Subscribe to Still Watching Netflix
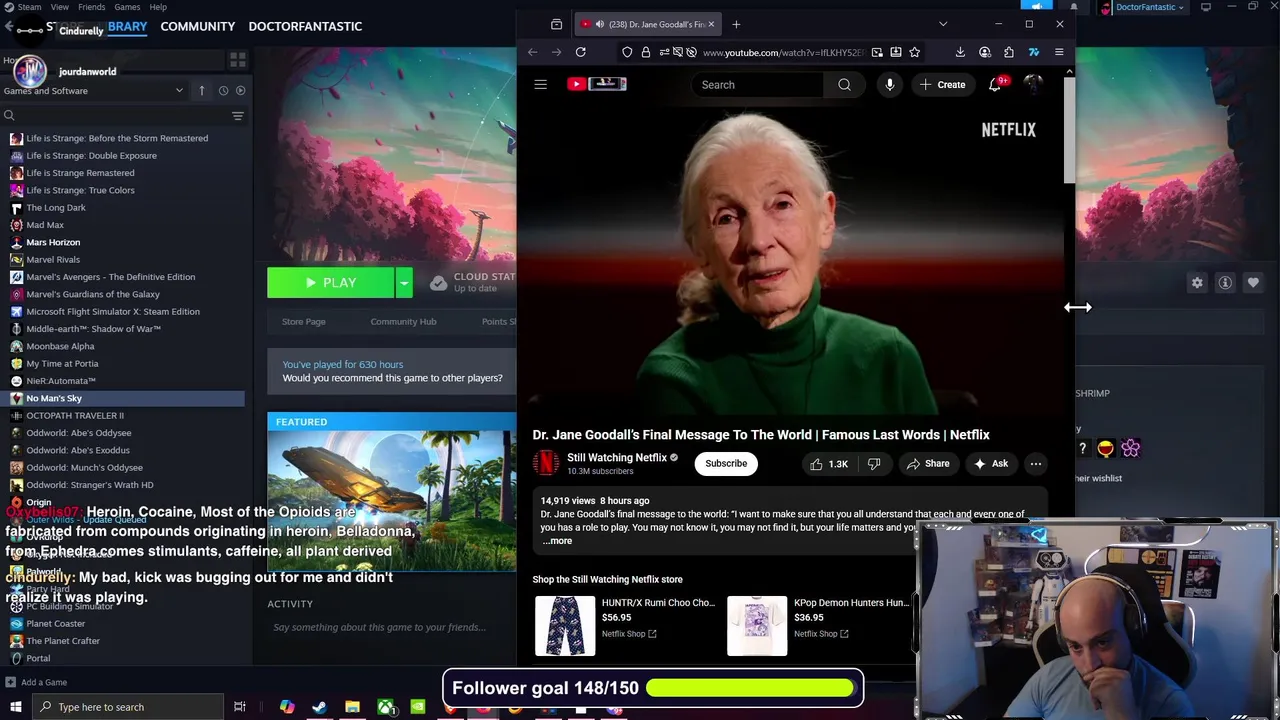 726,464
